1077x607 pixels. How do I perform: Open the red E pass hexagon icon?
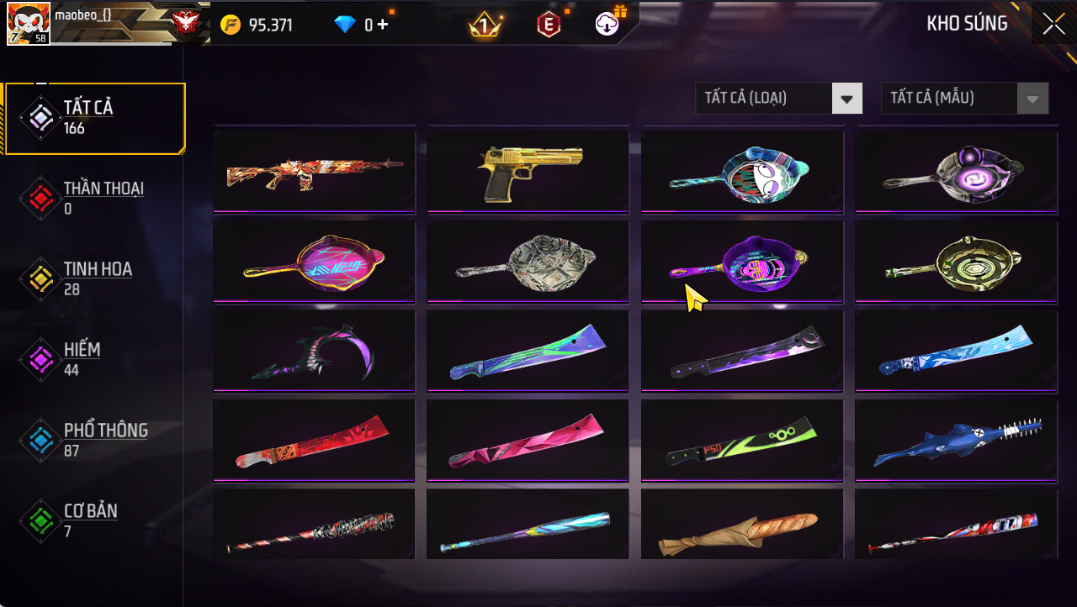click(x=548, y=25)
